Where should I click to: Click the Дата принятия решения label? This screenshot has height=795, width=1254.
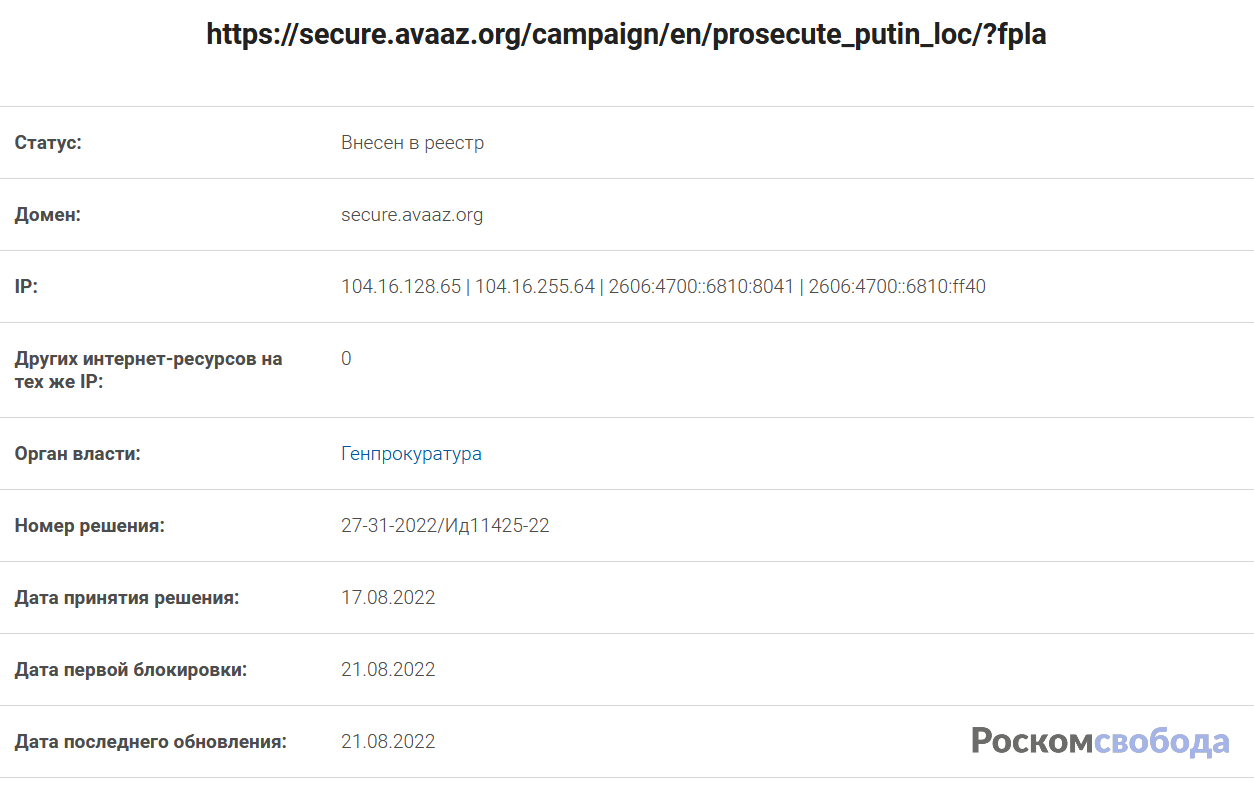(127, 598)
